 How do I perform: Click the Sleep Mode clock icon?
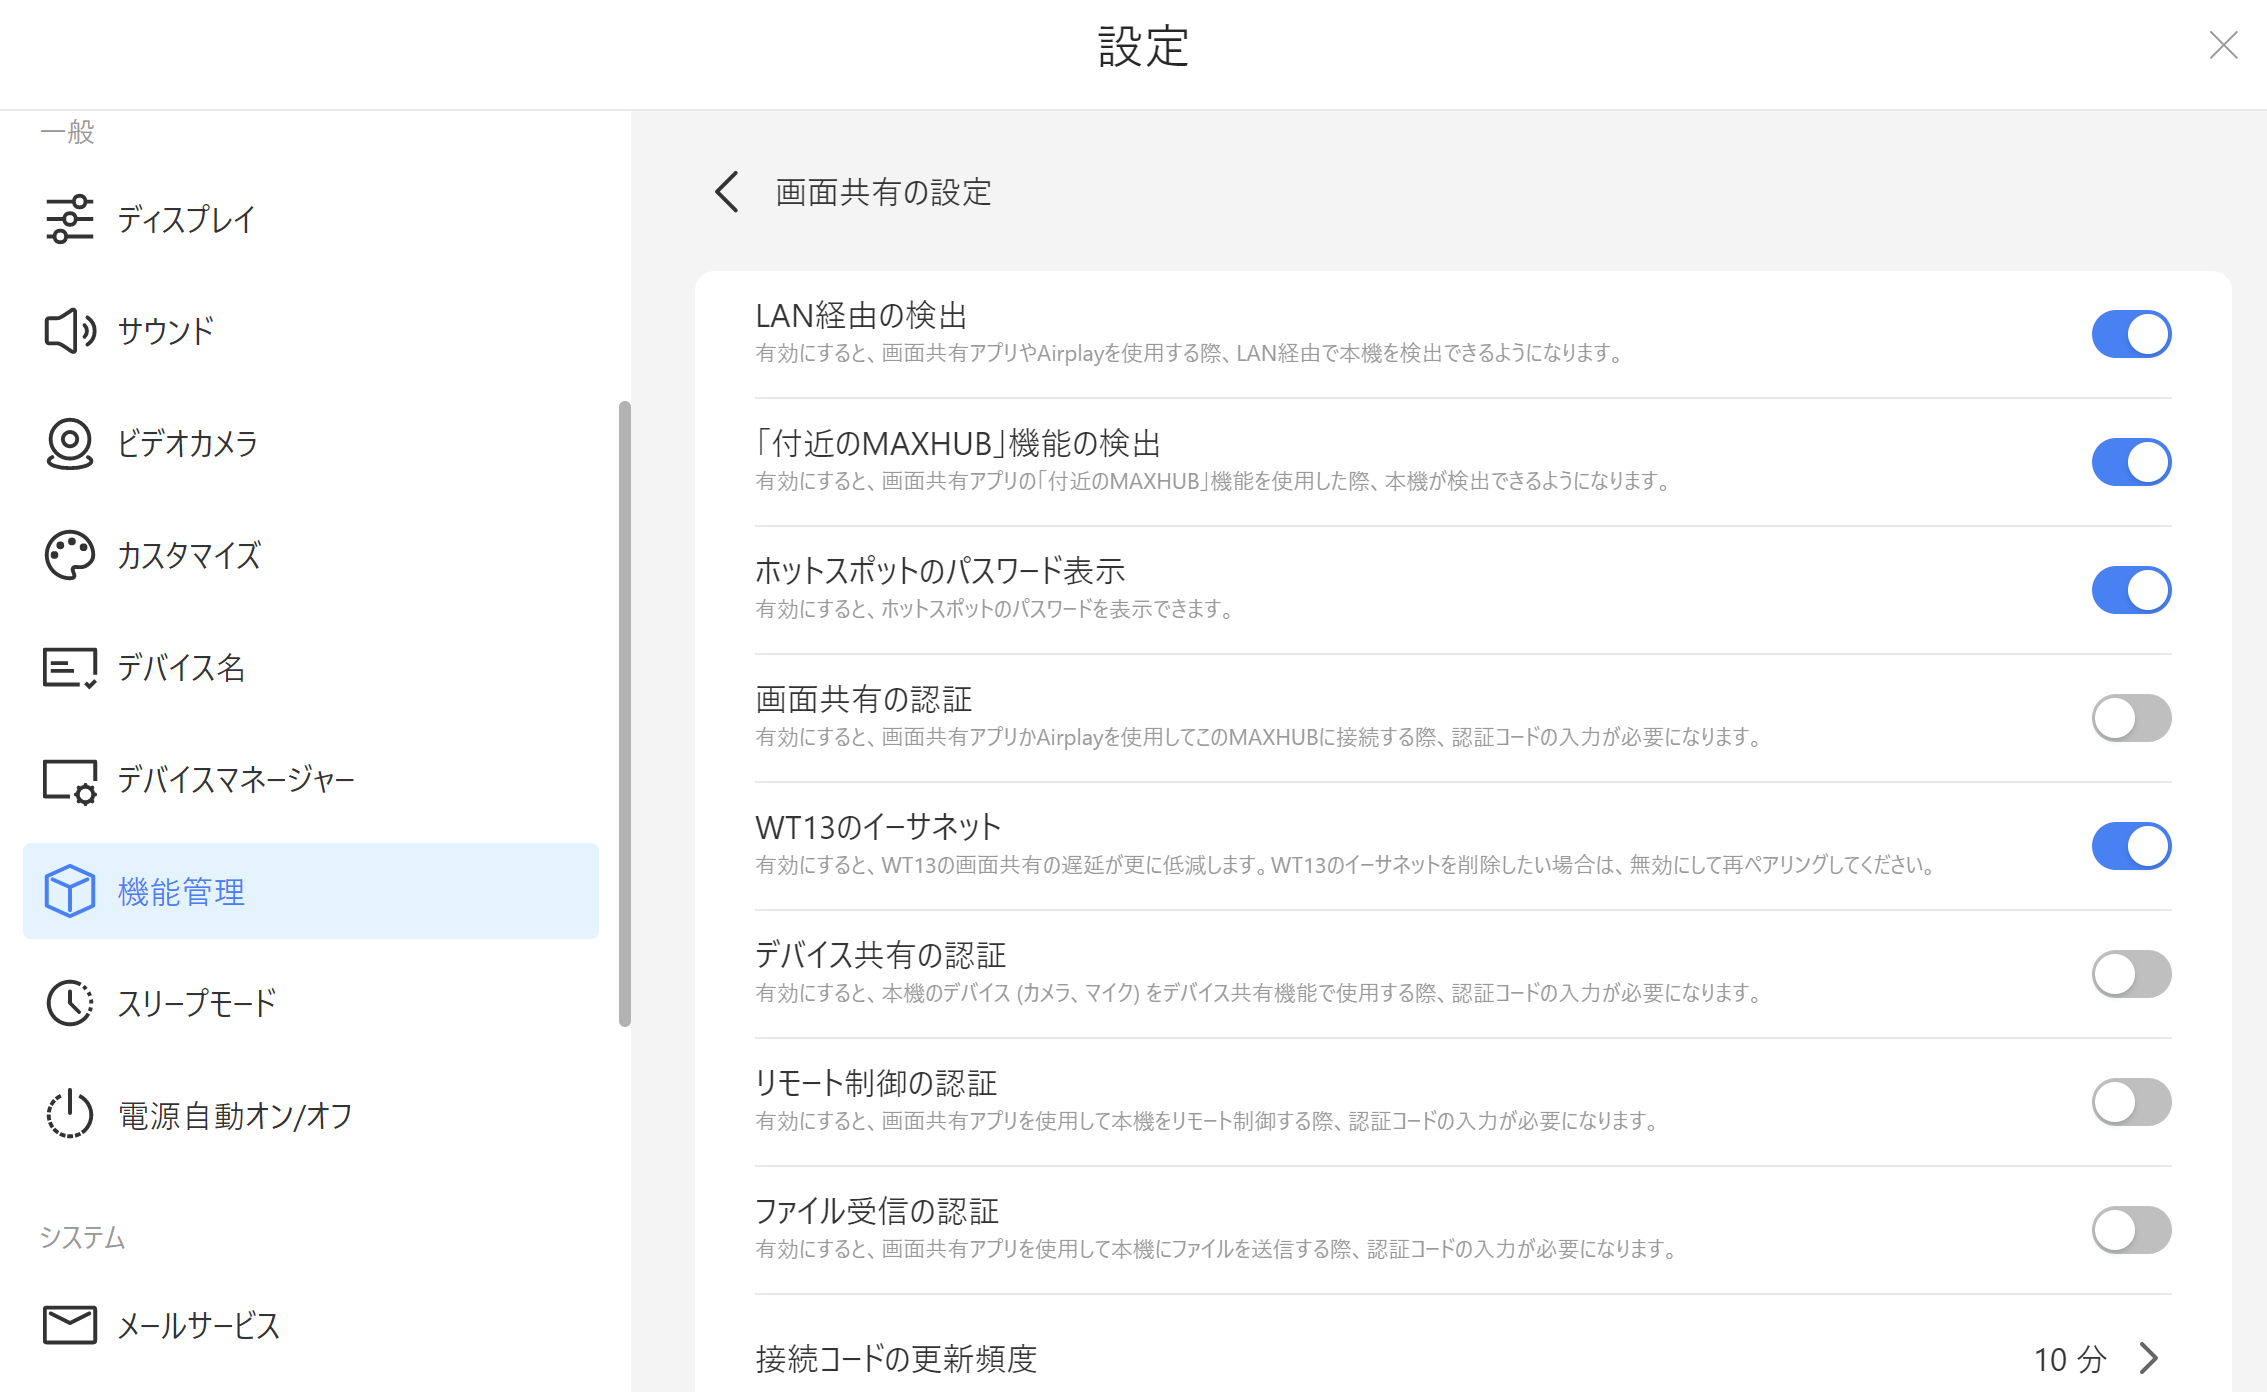69,1003
